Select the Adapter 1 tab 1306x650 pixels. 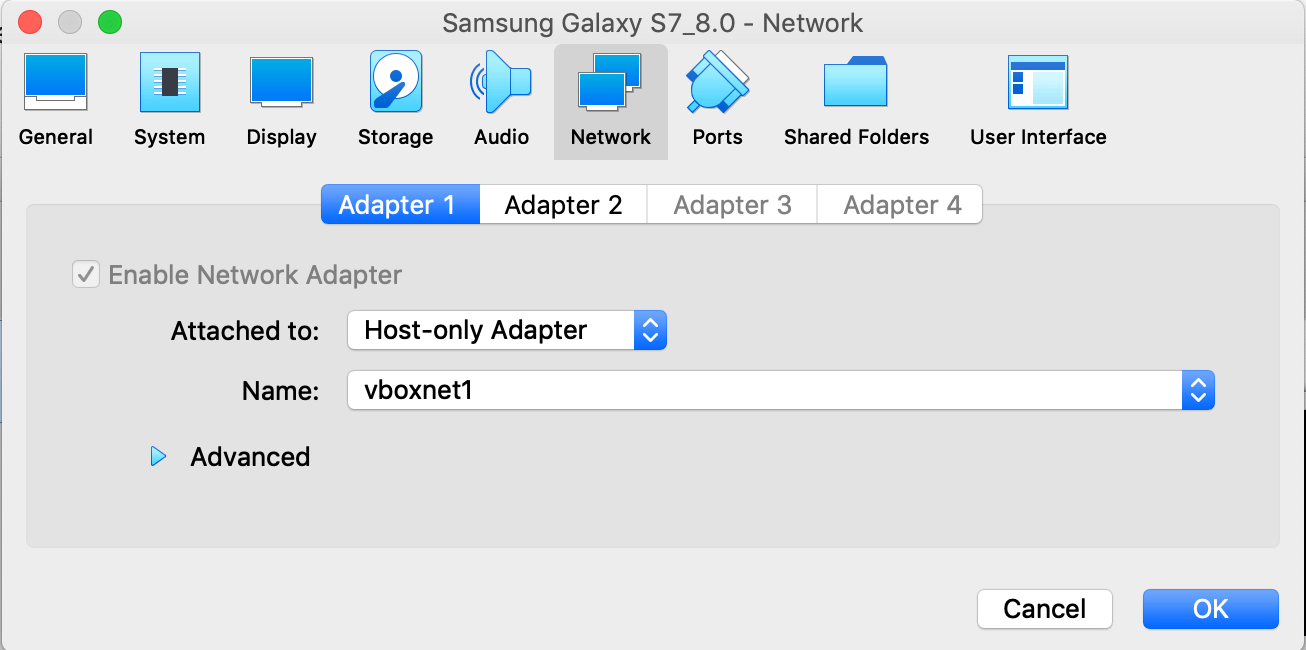click(399, 204)
